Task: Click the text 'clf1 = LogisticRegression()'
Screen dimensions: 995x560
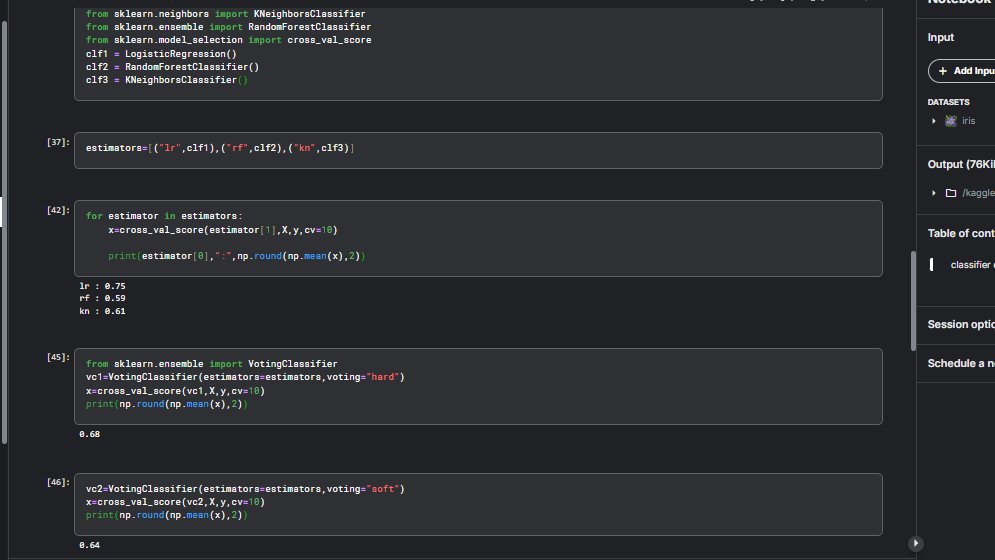Action: 161,54
